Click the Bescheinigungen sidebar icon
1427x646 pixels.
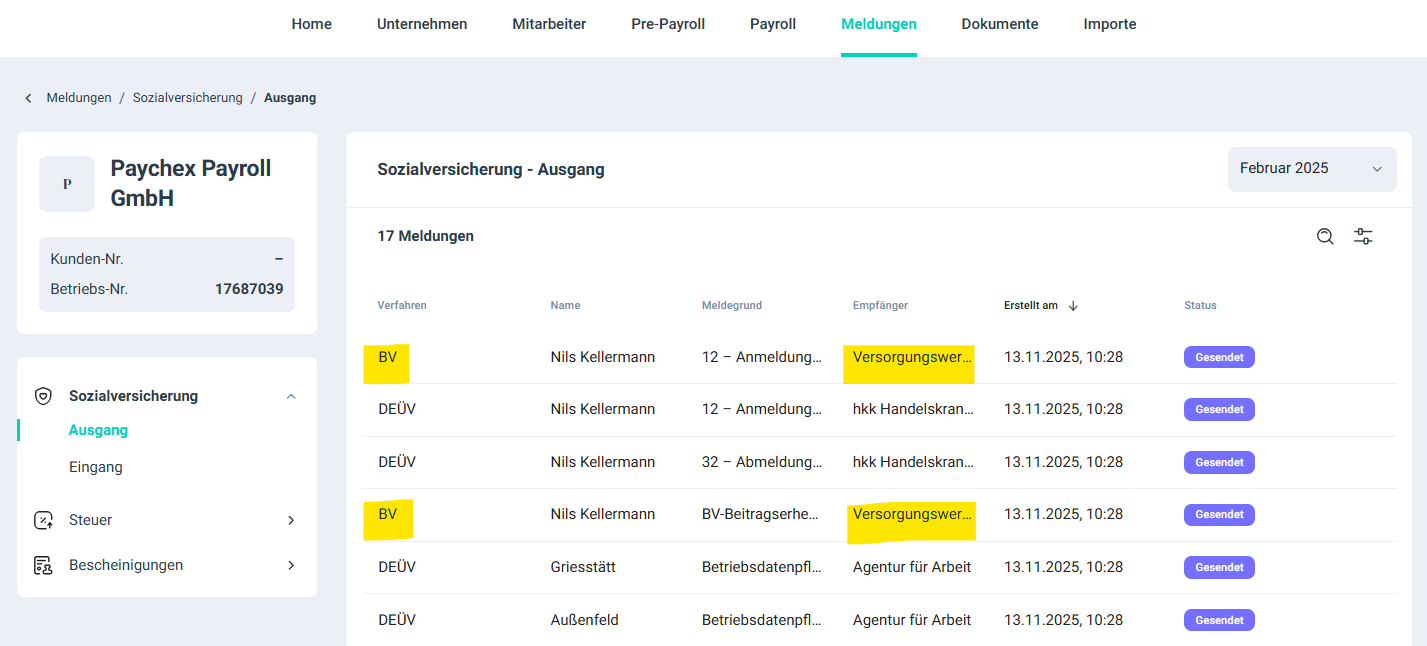pyautogui.click(x=43, y=566)
